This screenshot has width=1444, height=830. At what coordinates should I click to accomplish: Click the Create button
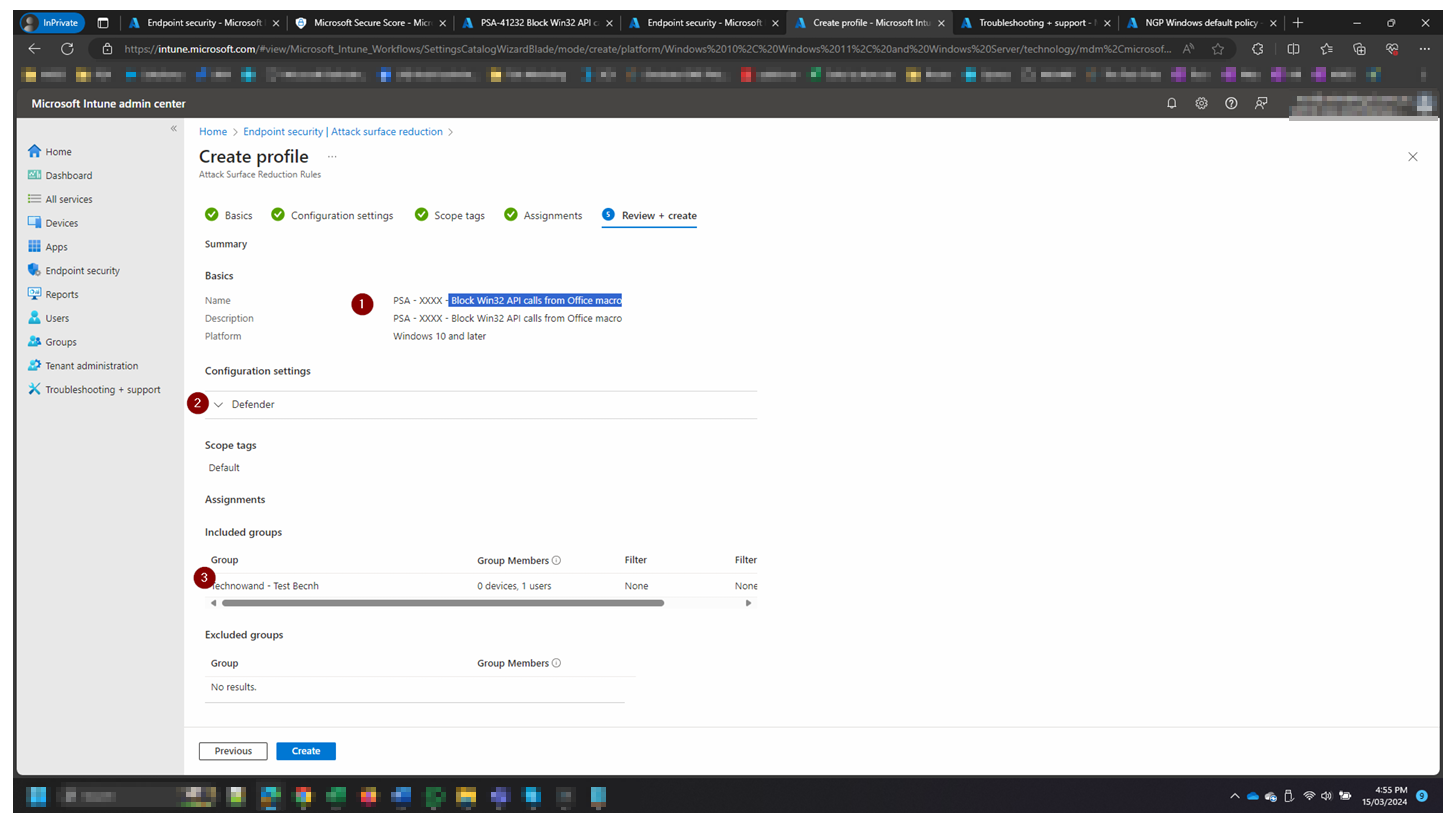pos(306,751)
